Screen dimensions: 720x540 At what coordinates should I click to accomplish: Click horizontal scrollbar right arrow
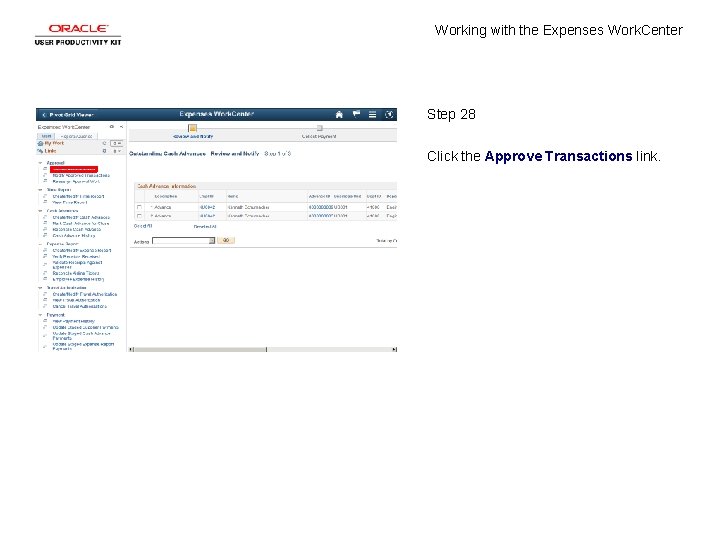(394, 349)
